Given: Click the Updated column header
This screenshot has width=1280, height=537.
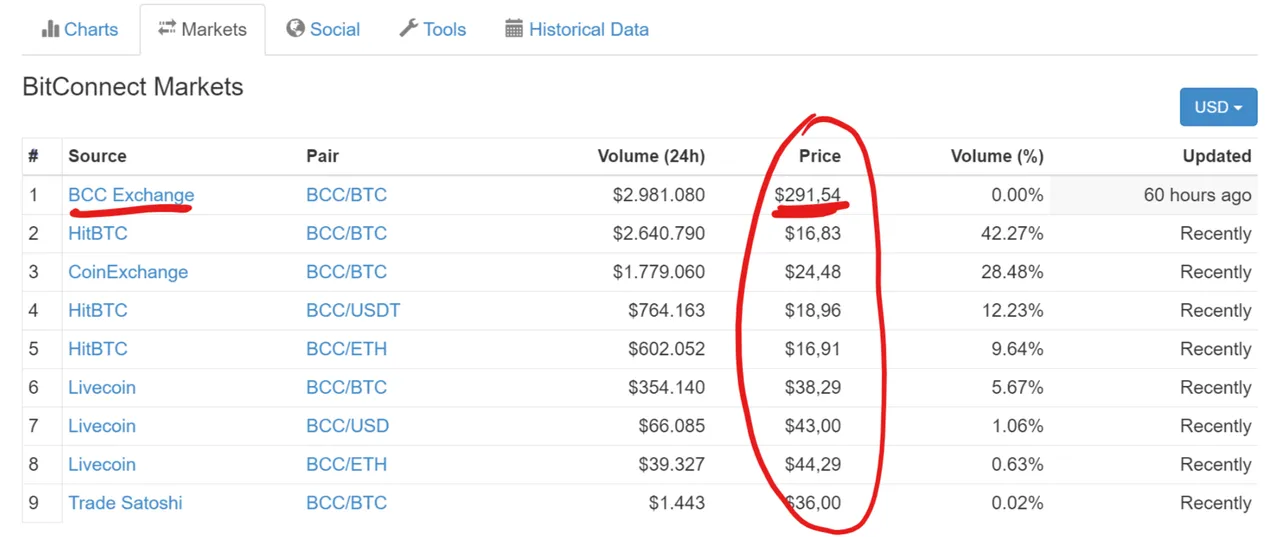Looking at the screenshot, I should [x=1217, y=156].
